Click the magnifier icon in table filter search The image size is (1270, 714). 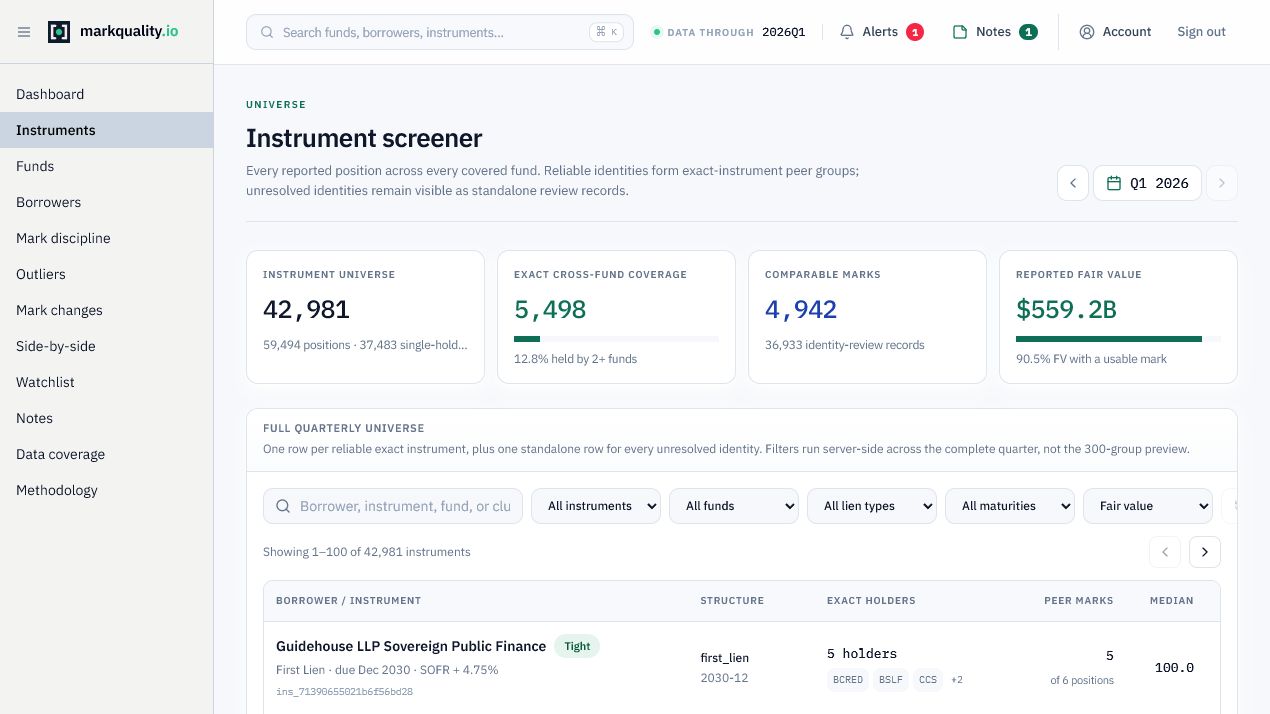pyautogui.click(x=283, y=506)
